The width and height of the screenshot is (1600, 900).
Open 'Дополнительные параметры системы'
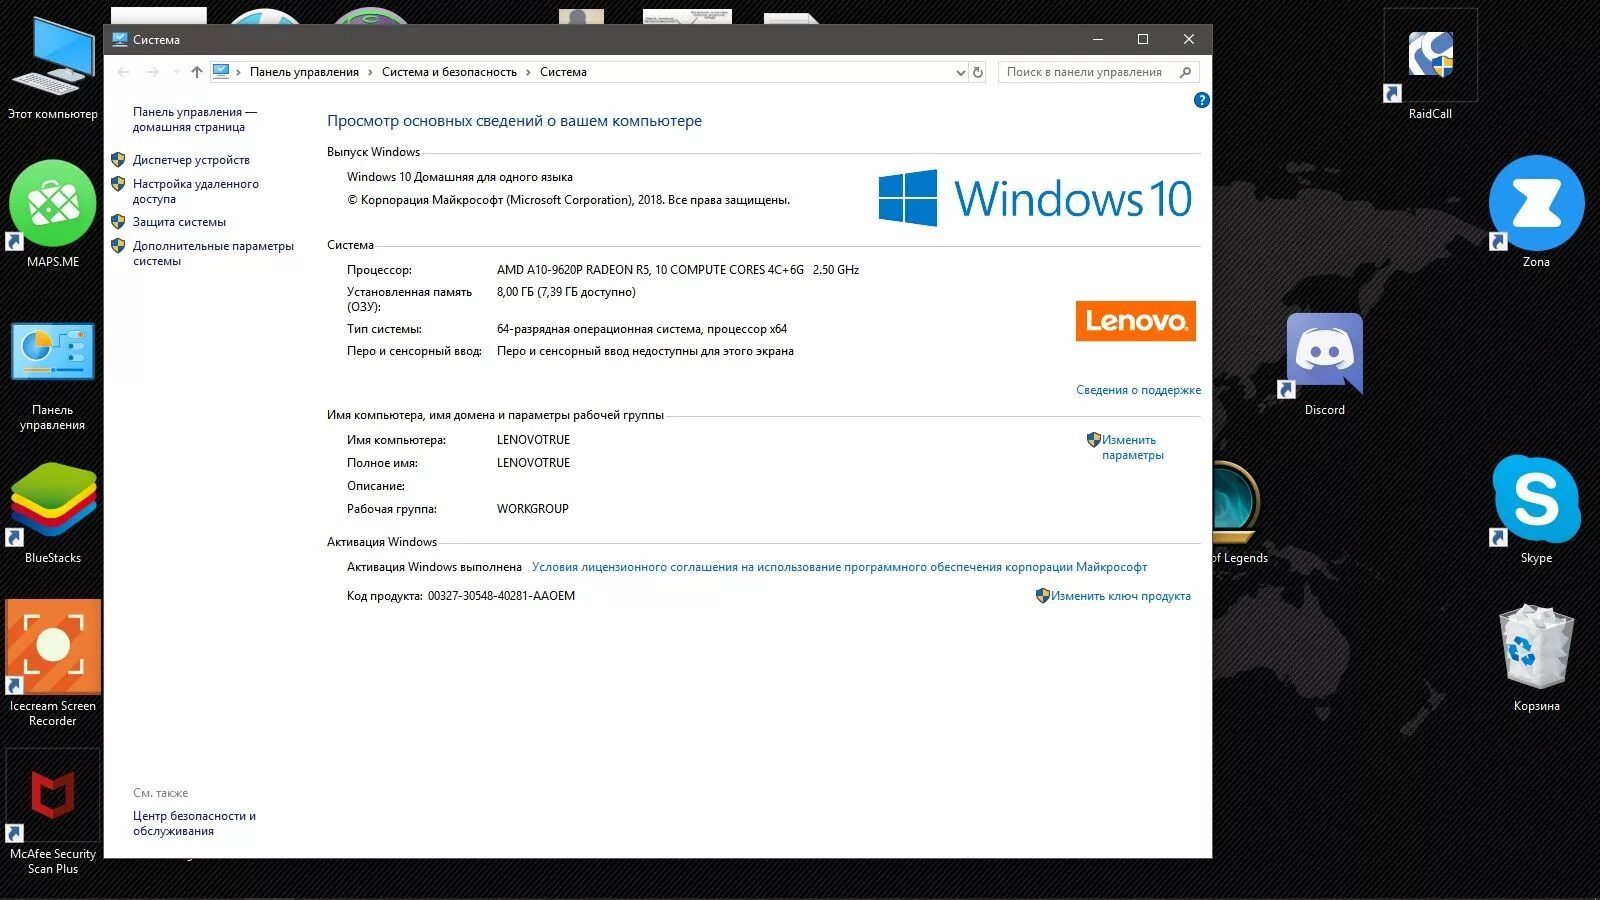tap(213, 253)
